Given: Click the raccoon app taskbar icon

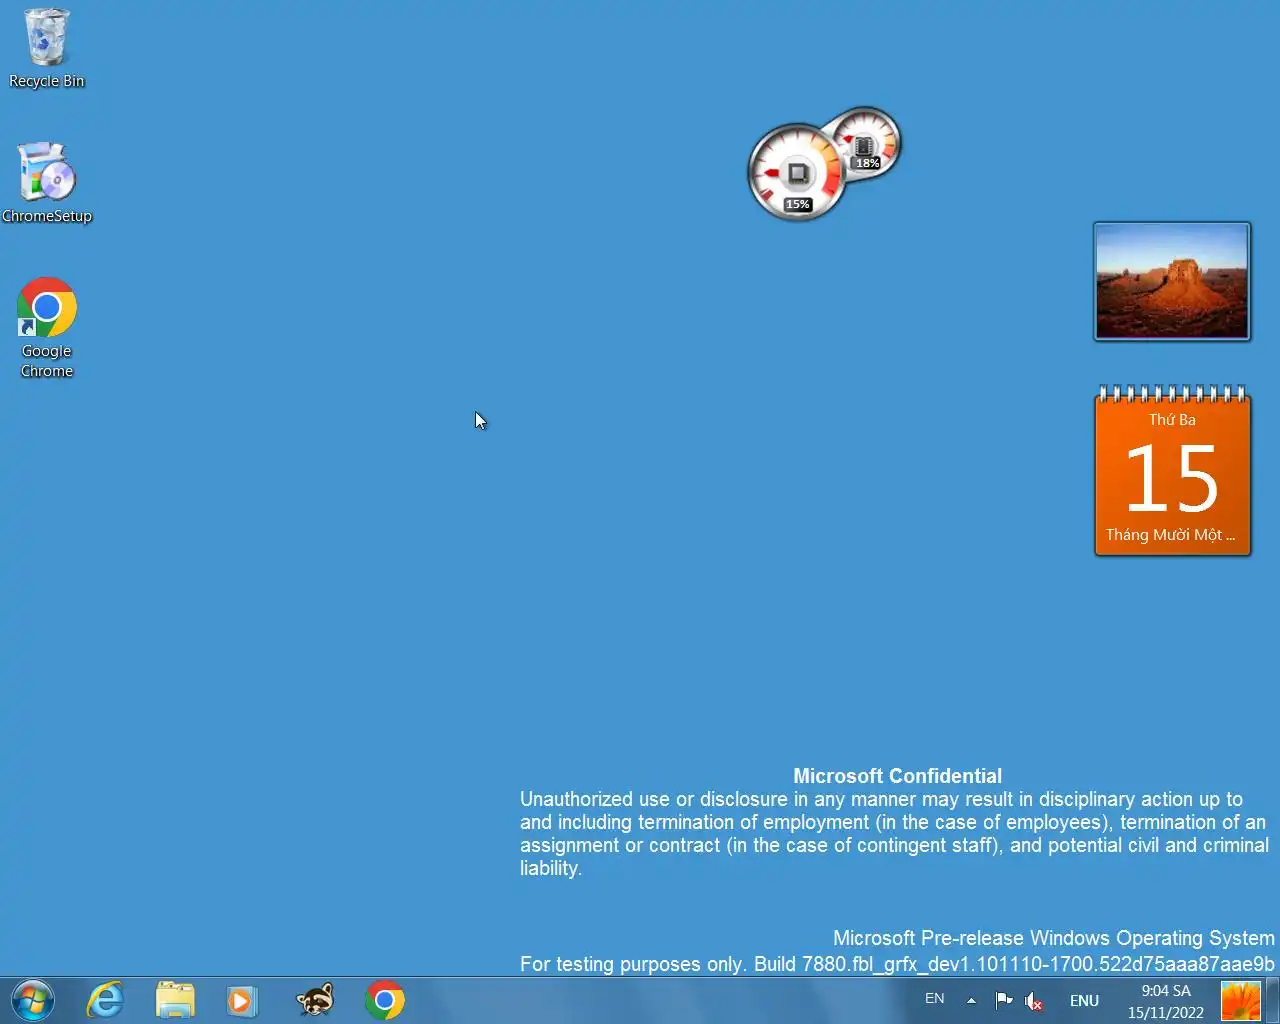Looking at the screenshot, I should pos(315,1000).
